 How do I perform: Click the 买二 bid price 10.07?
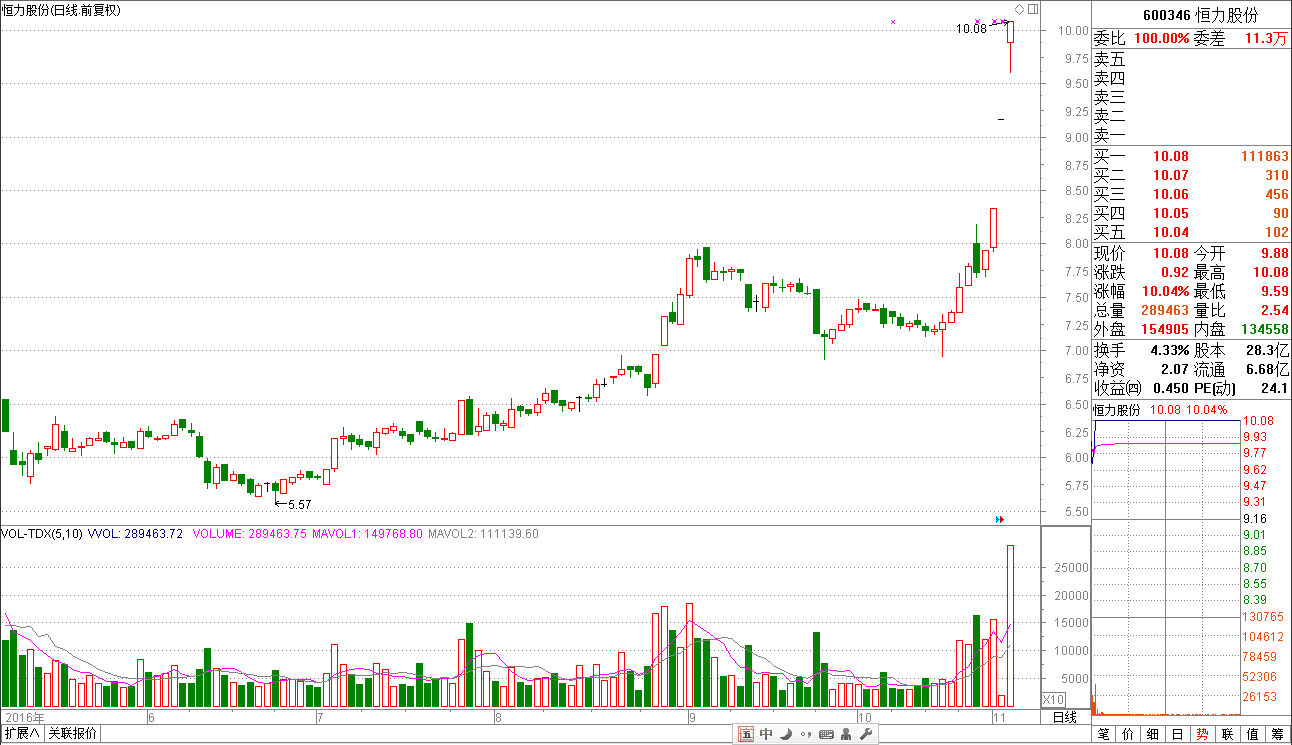click(1170, 175)
